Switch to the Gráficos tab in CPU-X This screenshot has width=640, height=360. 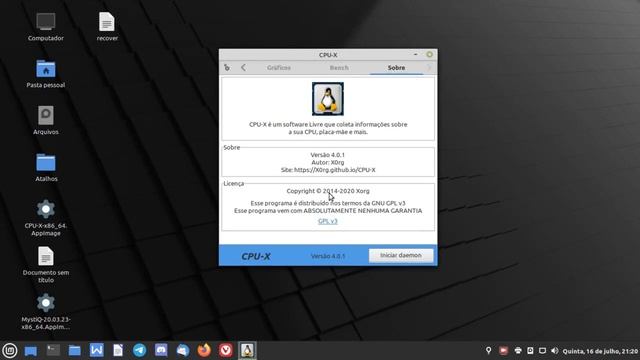pos(279,68)
